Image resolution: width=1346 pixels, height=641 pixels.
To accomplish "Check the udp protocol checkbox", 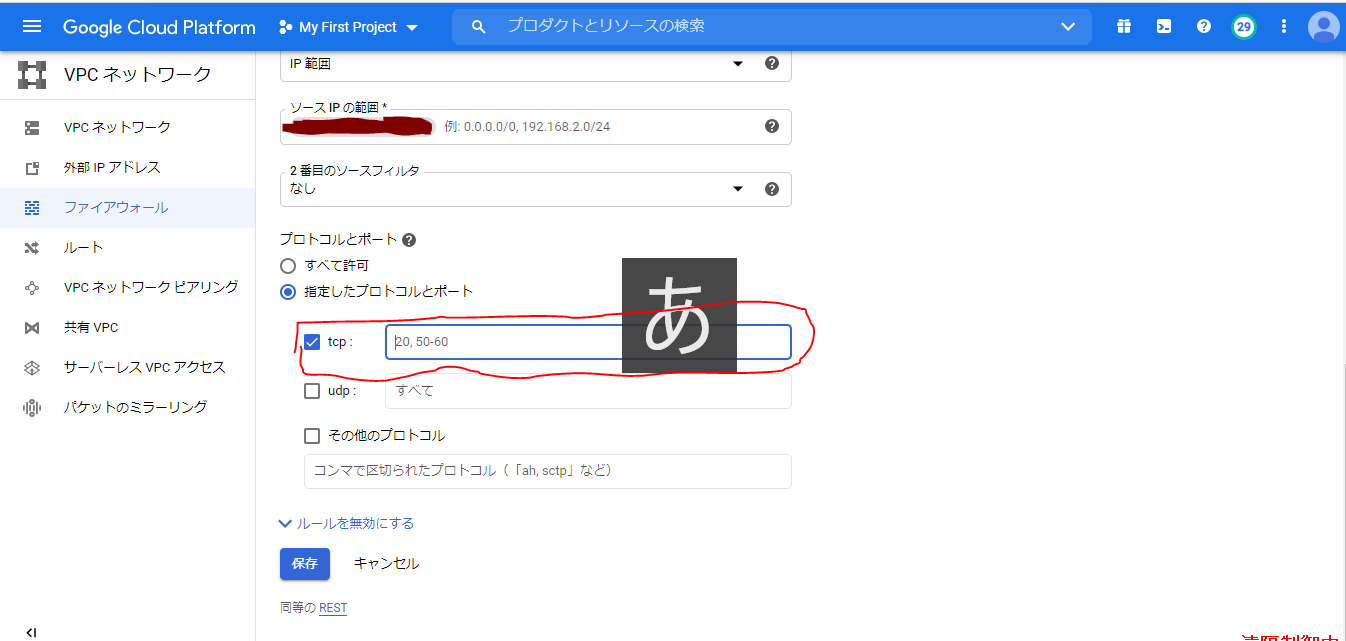I will coord(311,390).
